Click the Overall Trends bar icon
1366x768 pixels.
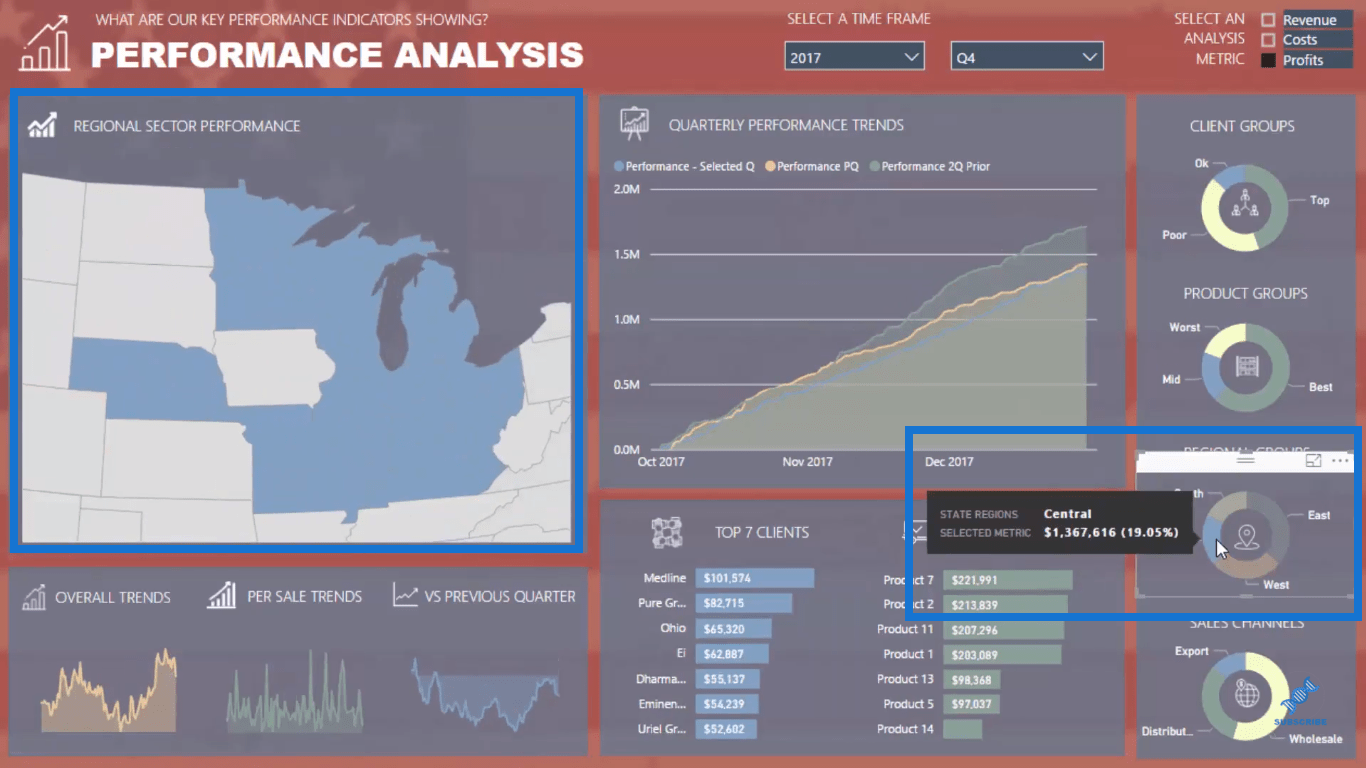coord(33,597)
